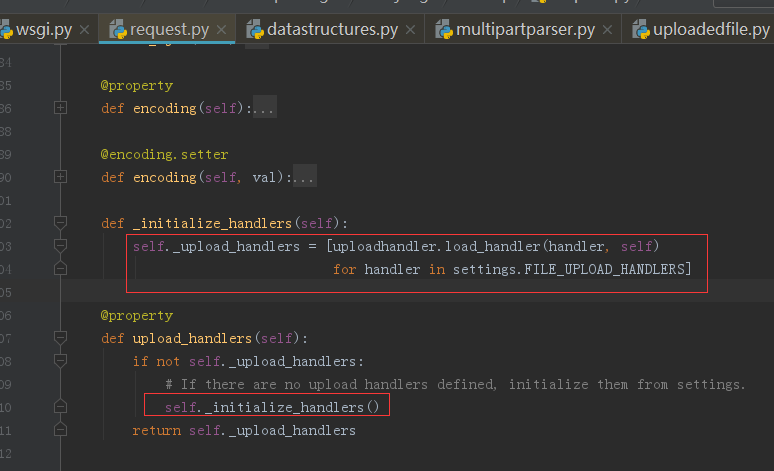Expand the folded encoding(self, val) setter
The image size is (774, 471).
click(x=60, y=177)
